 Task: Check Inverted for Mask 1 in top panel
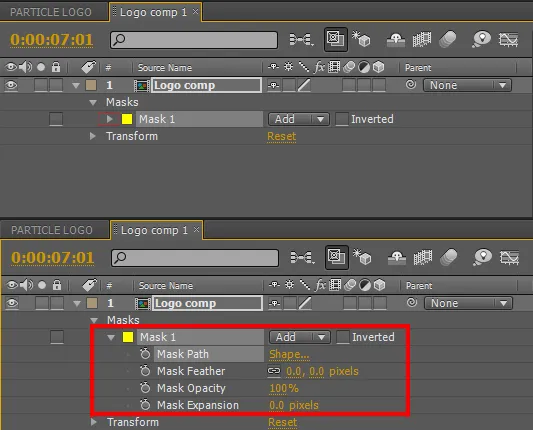tap(342, 119)
